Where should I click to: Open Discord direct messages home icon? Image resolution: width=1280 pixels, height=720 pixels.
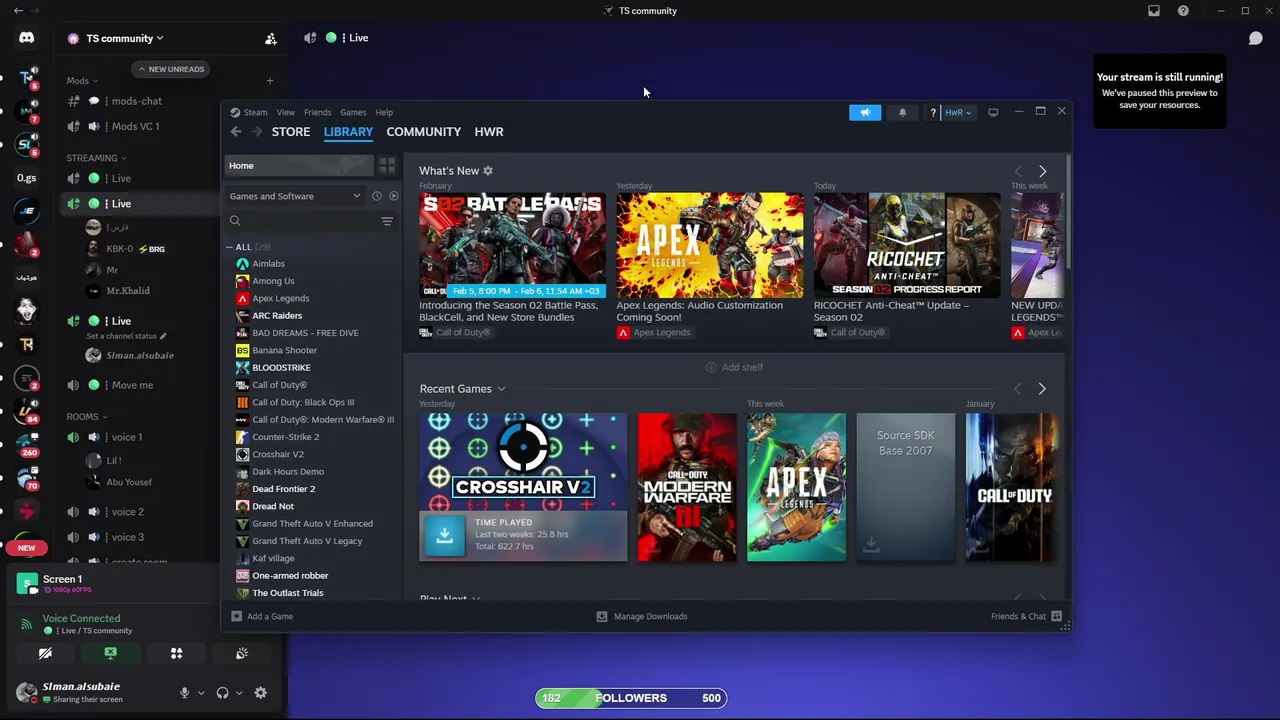[x=26, y=38]
